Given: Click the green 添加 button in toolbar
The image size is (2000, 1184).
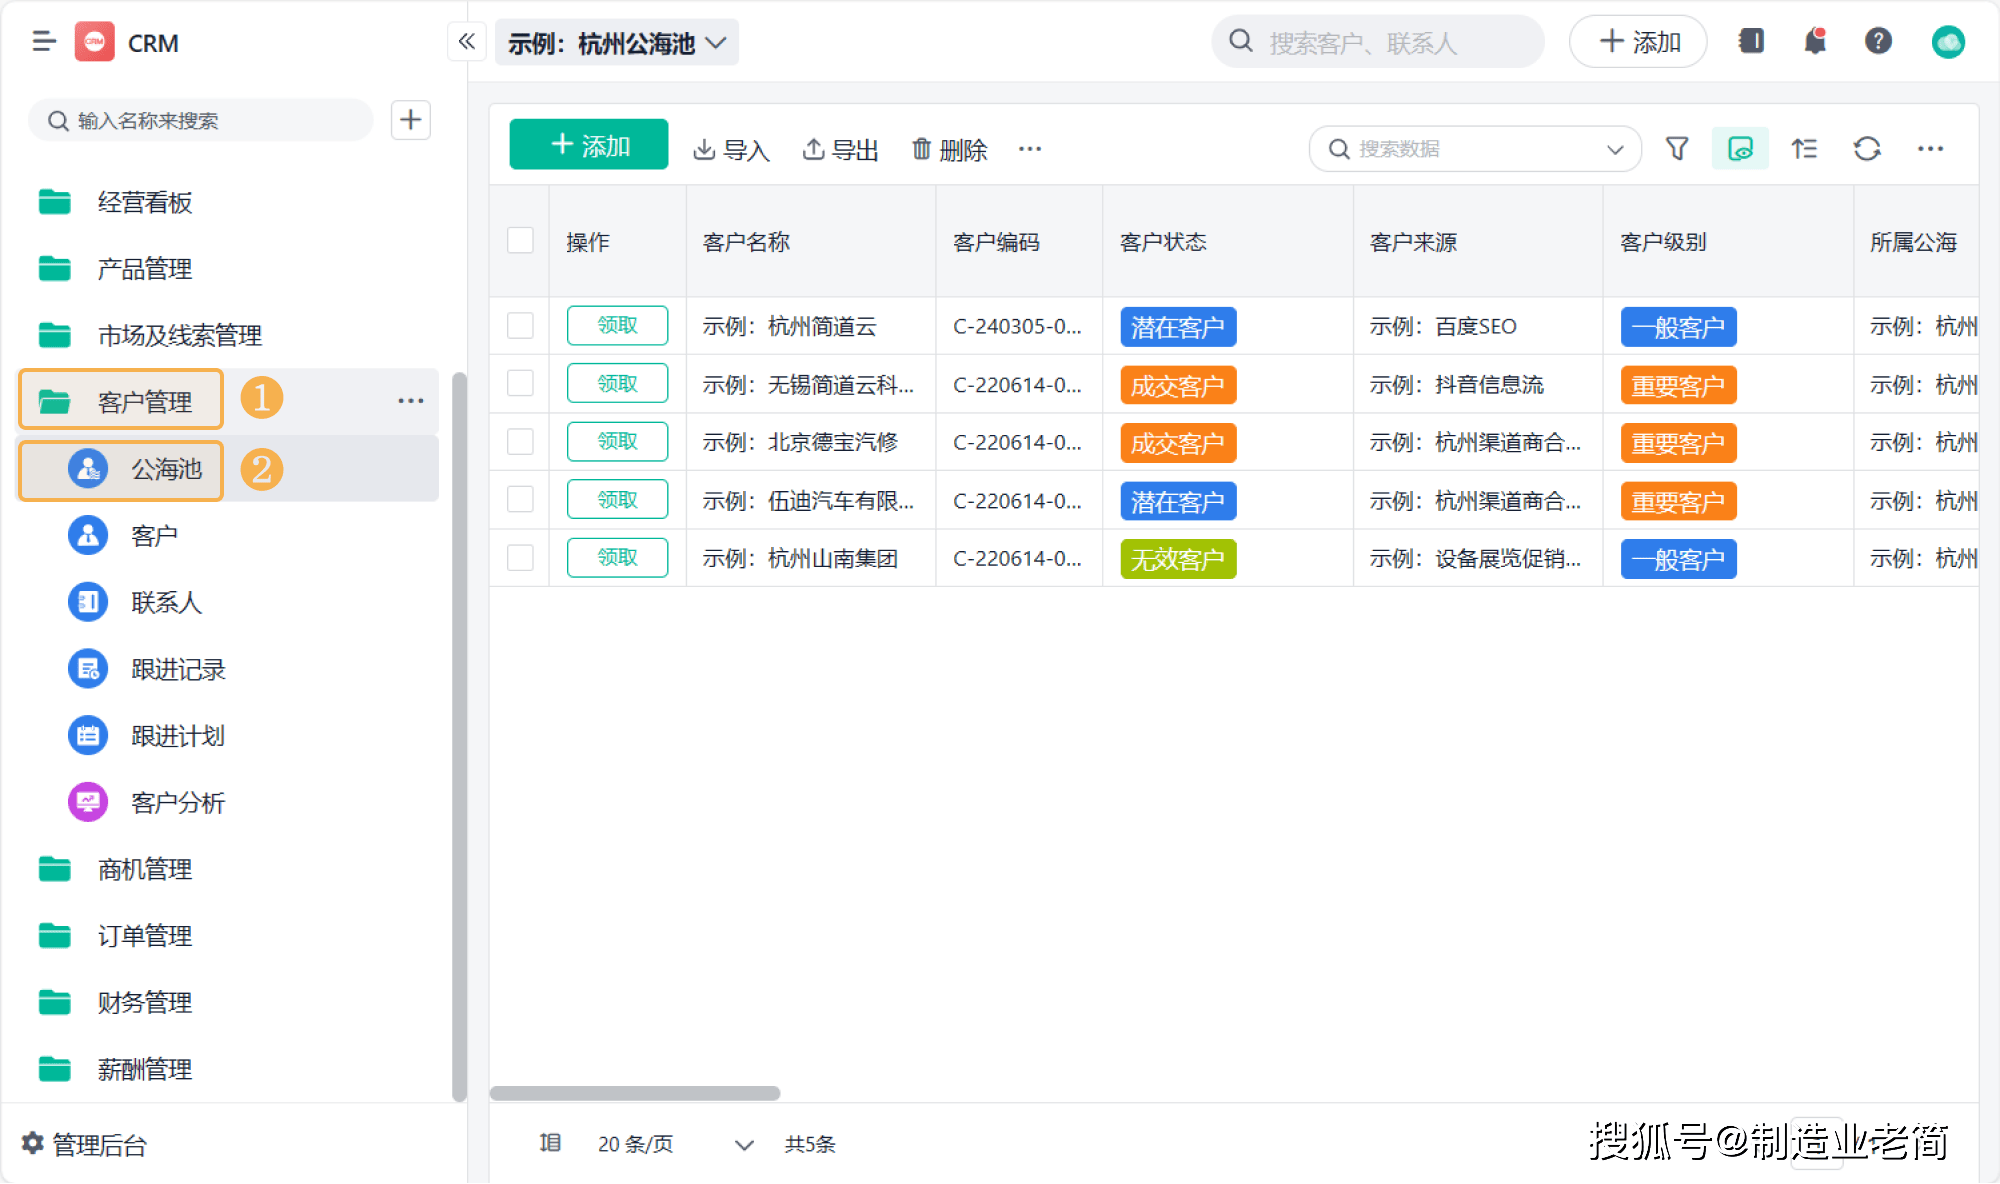Looking at the screenshot, I should pos(589,145).
